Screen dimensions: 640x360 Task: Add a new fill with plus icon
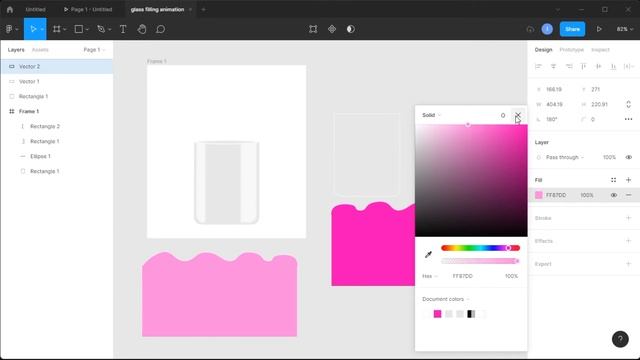(x=628, y=180)
